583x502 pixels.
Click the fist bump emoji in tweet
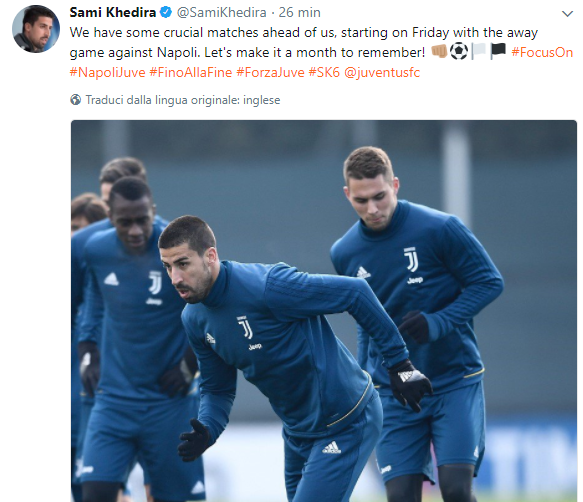[x=439, y=52]
